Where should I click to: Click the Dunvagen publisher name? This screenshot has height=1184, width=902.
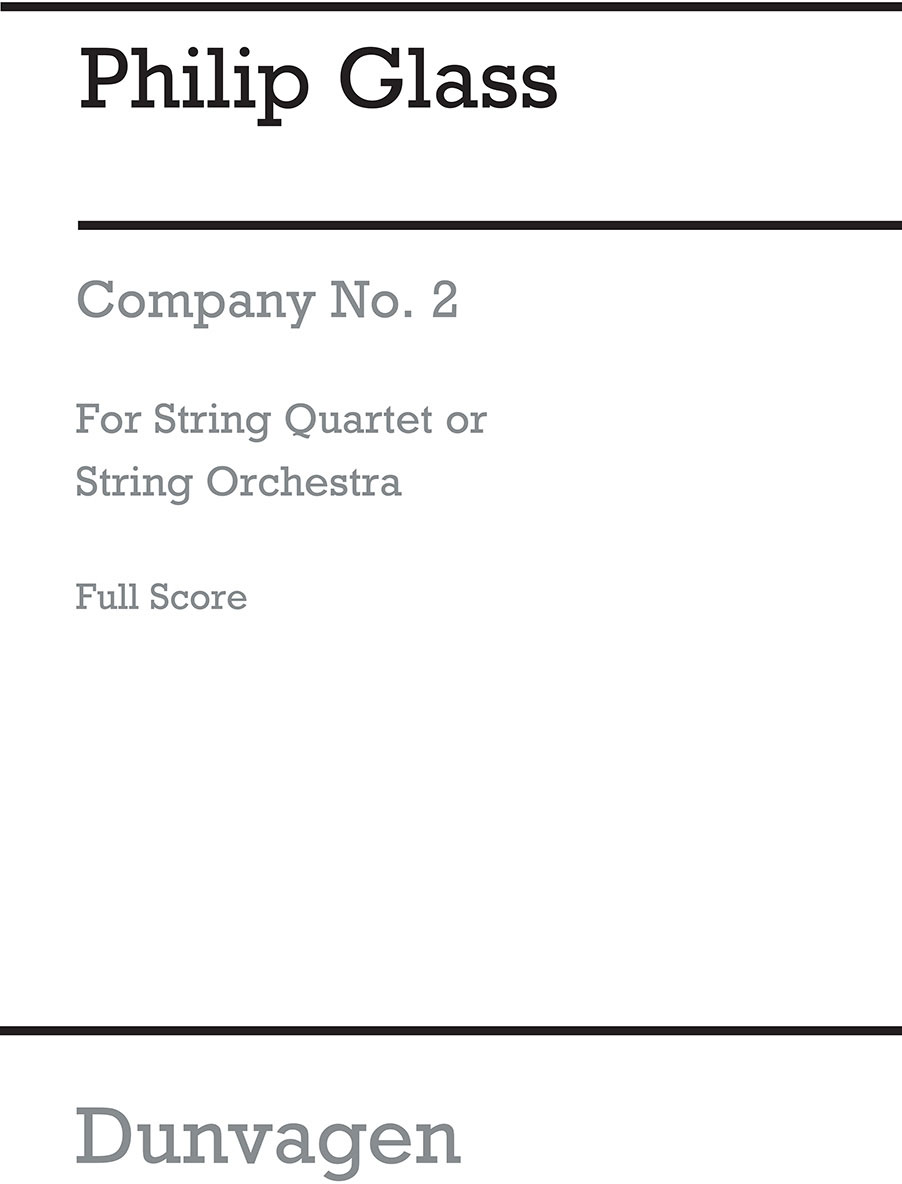(x=267, y=1136)
